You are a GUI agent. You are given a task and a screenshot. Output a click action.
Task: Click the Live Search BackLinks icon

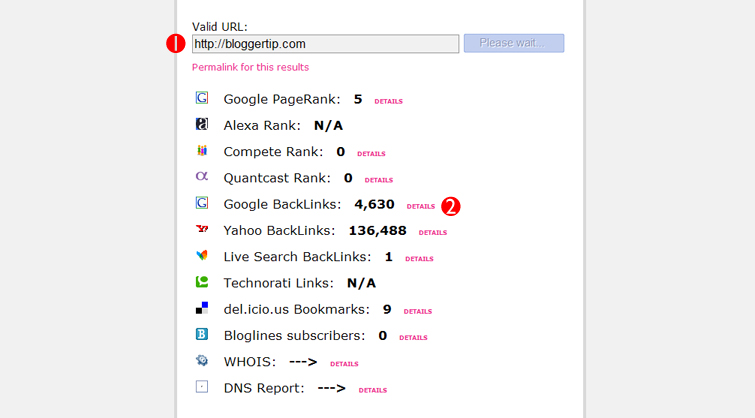(202, 256)
